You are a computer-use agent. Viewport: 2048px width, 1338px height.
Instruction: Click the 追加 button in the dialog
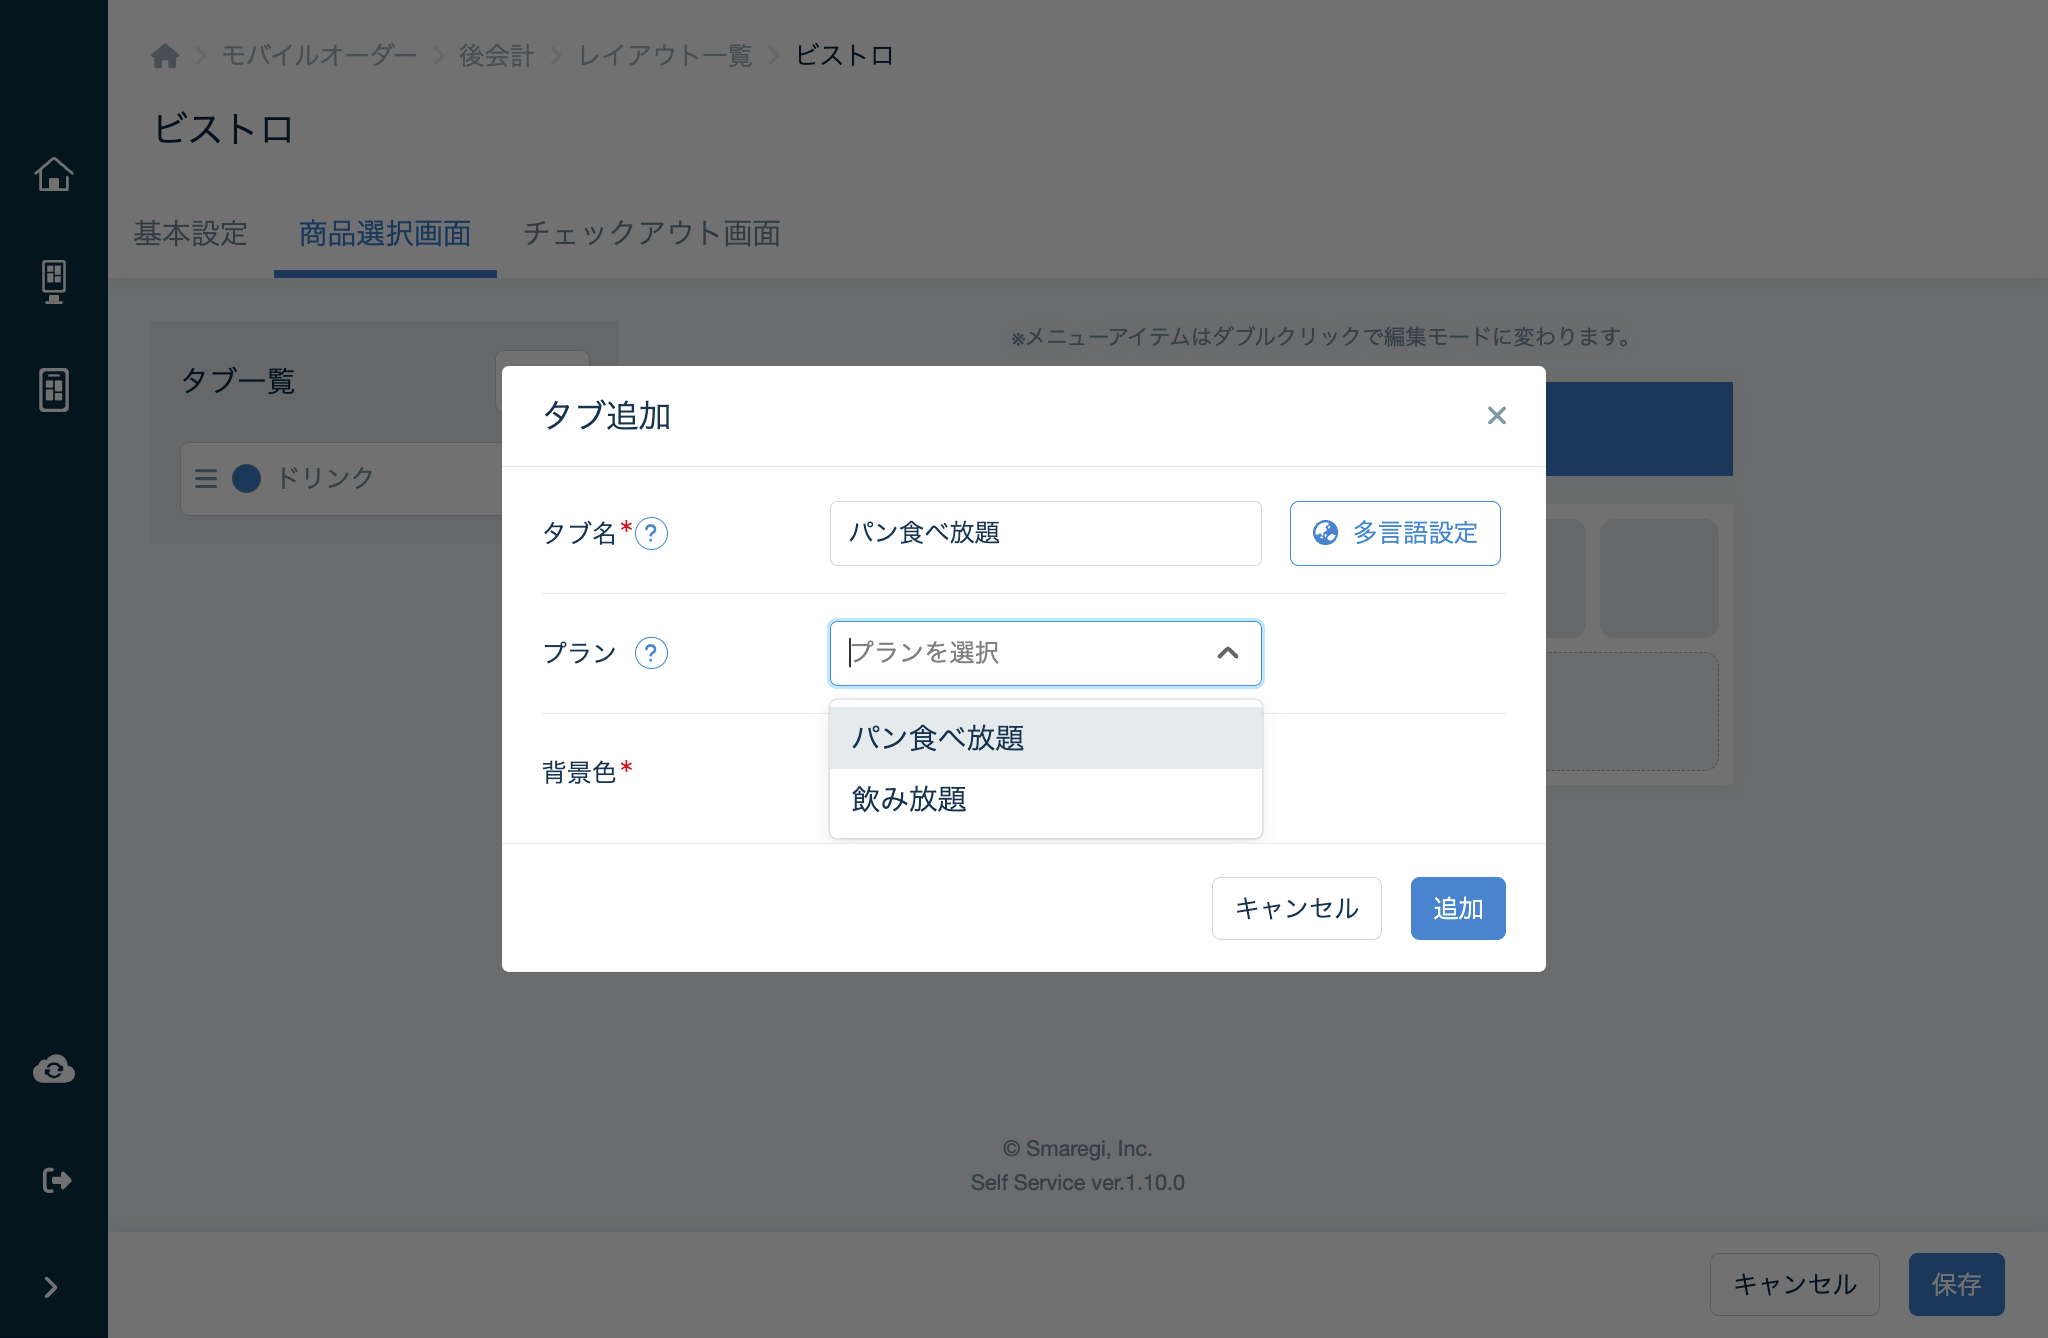[x=1457, y=908]
